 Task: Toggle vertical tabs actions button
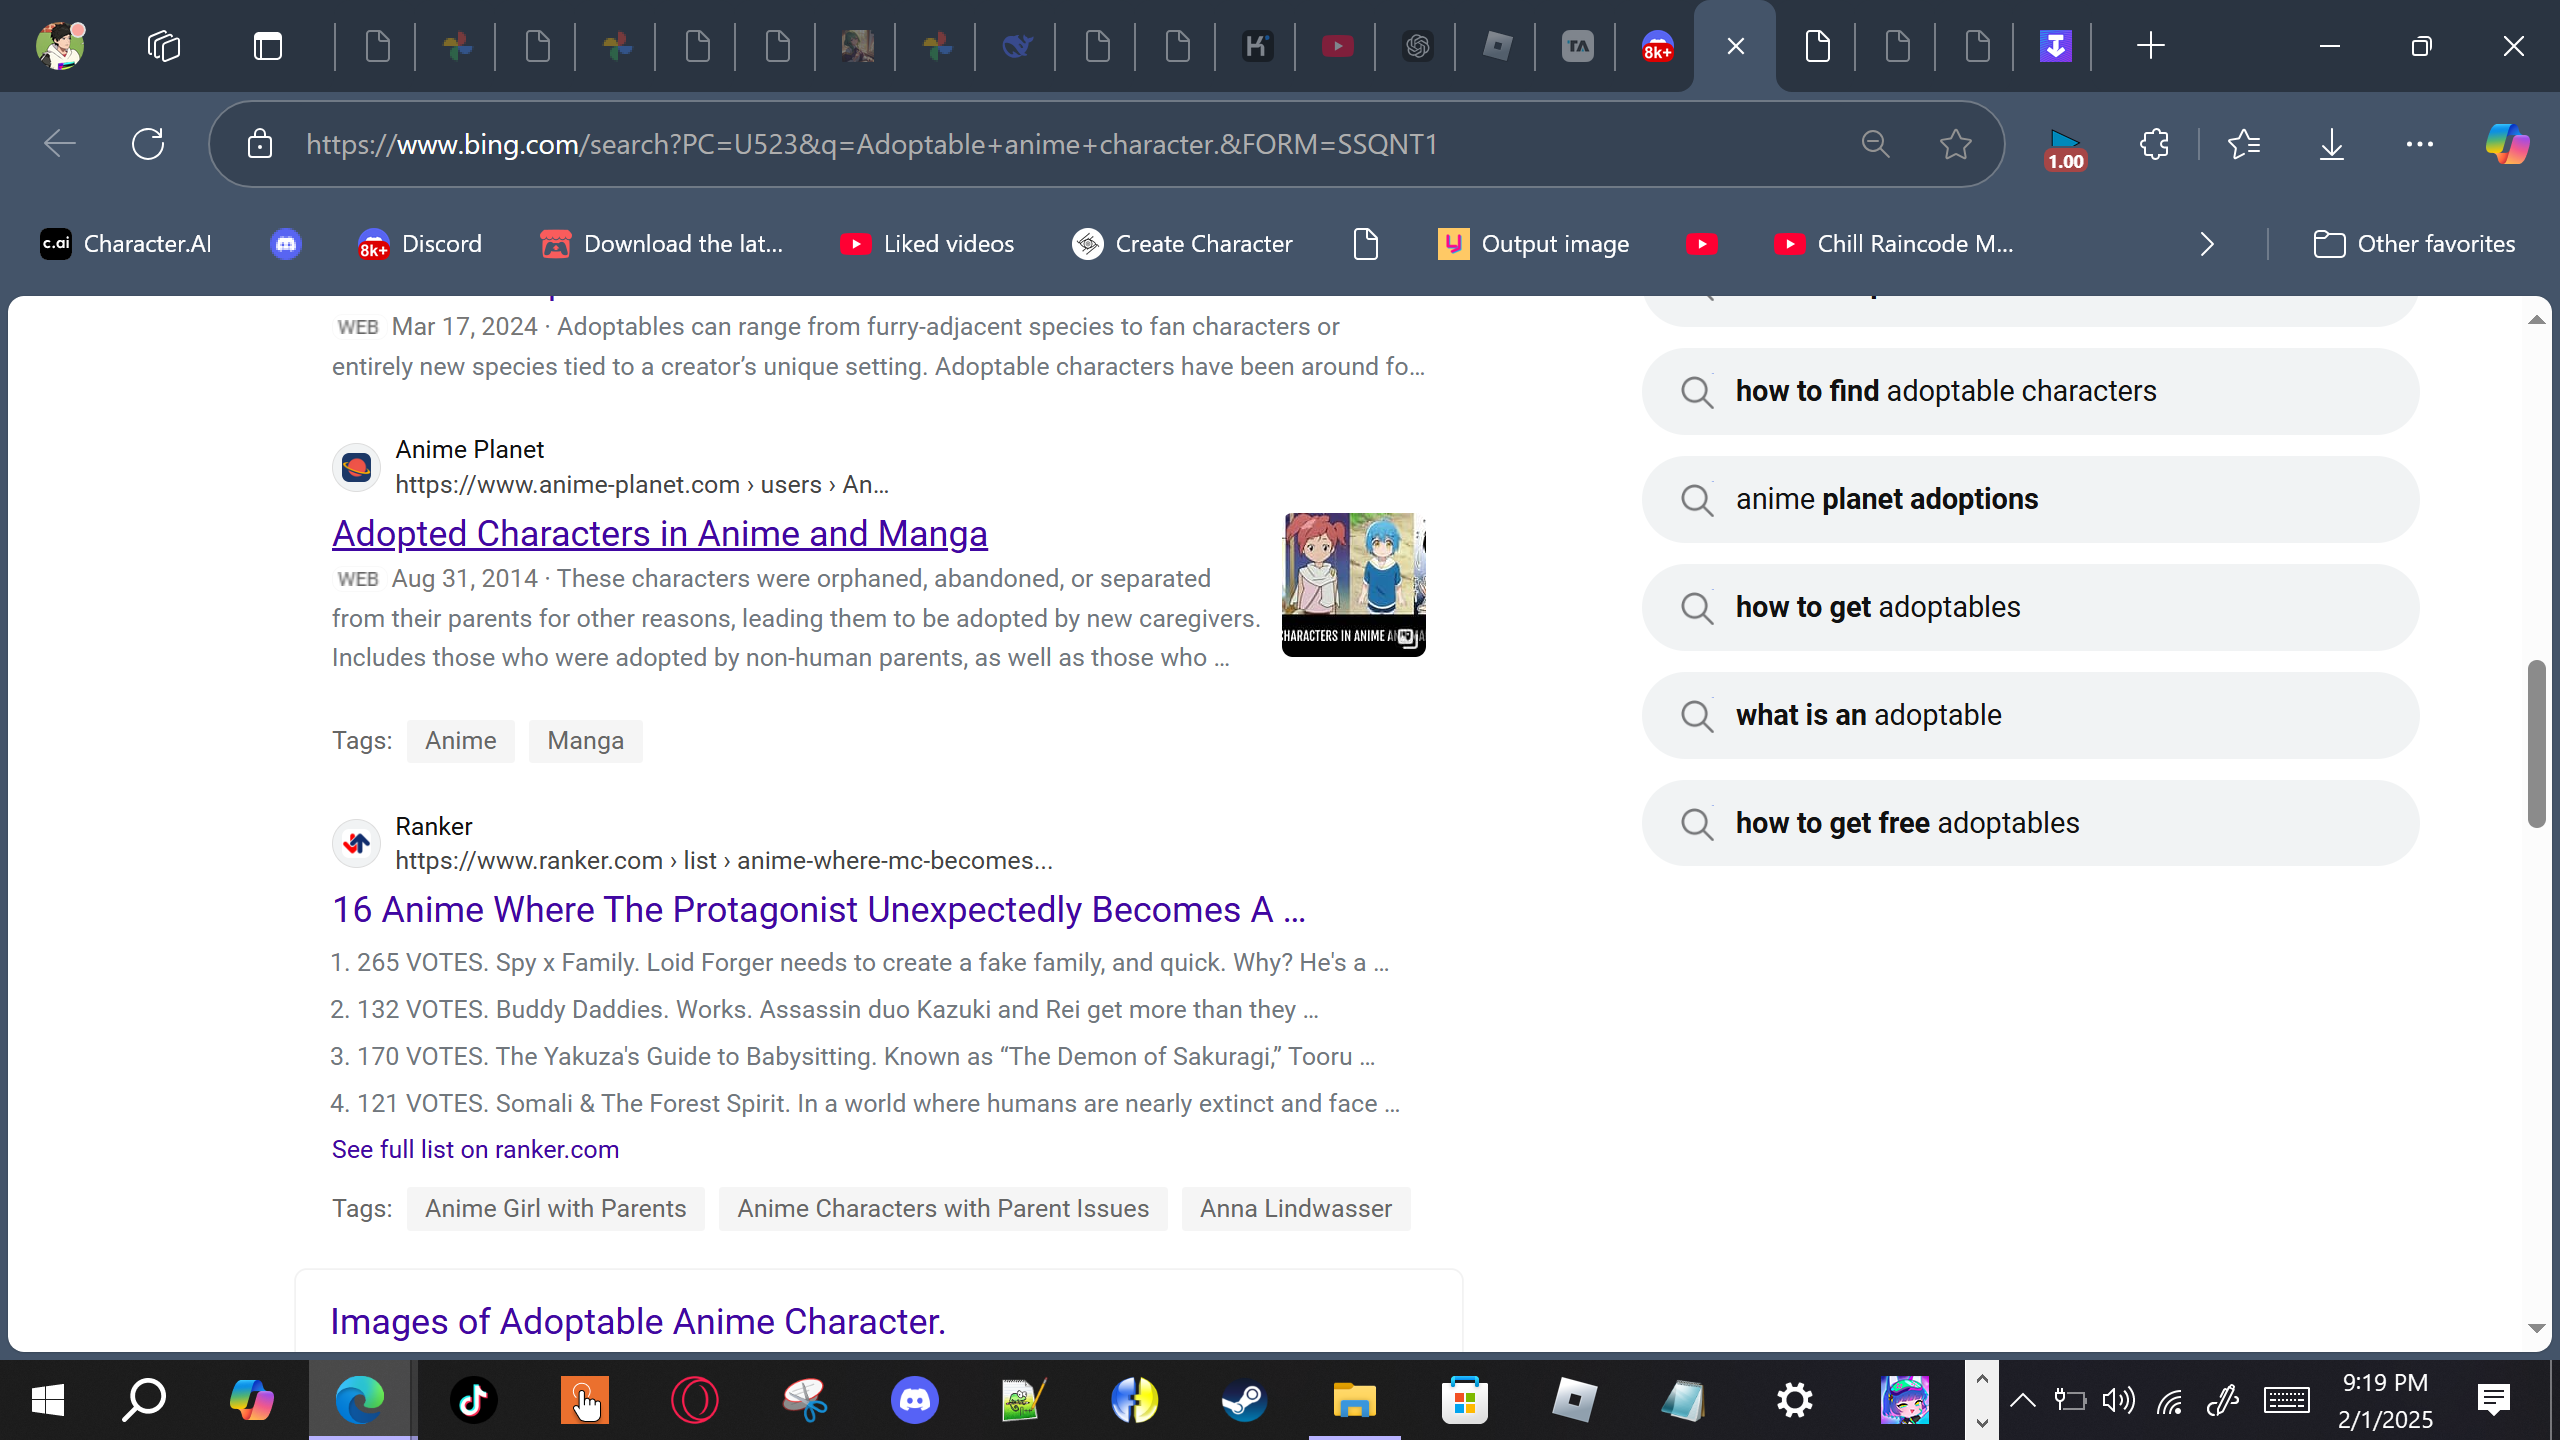coord(267,46)
